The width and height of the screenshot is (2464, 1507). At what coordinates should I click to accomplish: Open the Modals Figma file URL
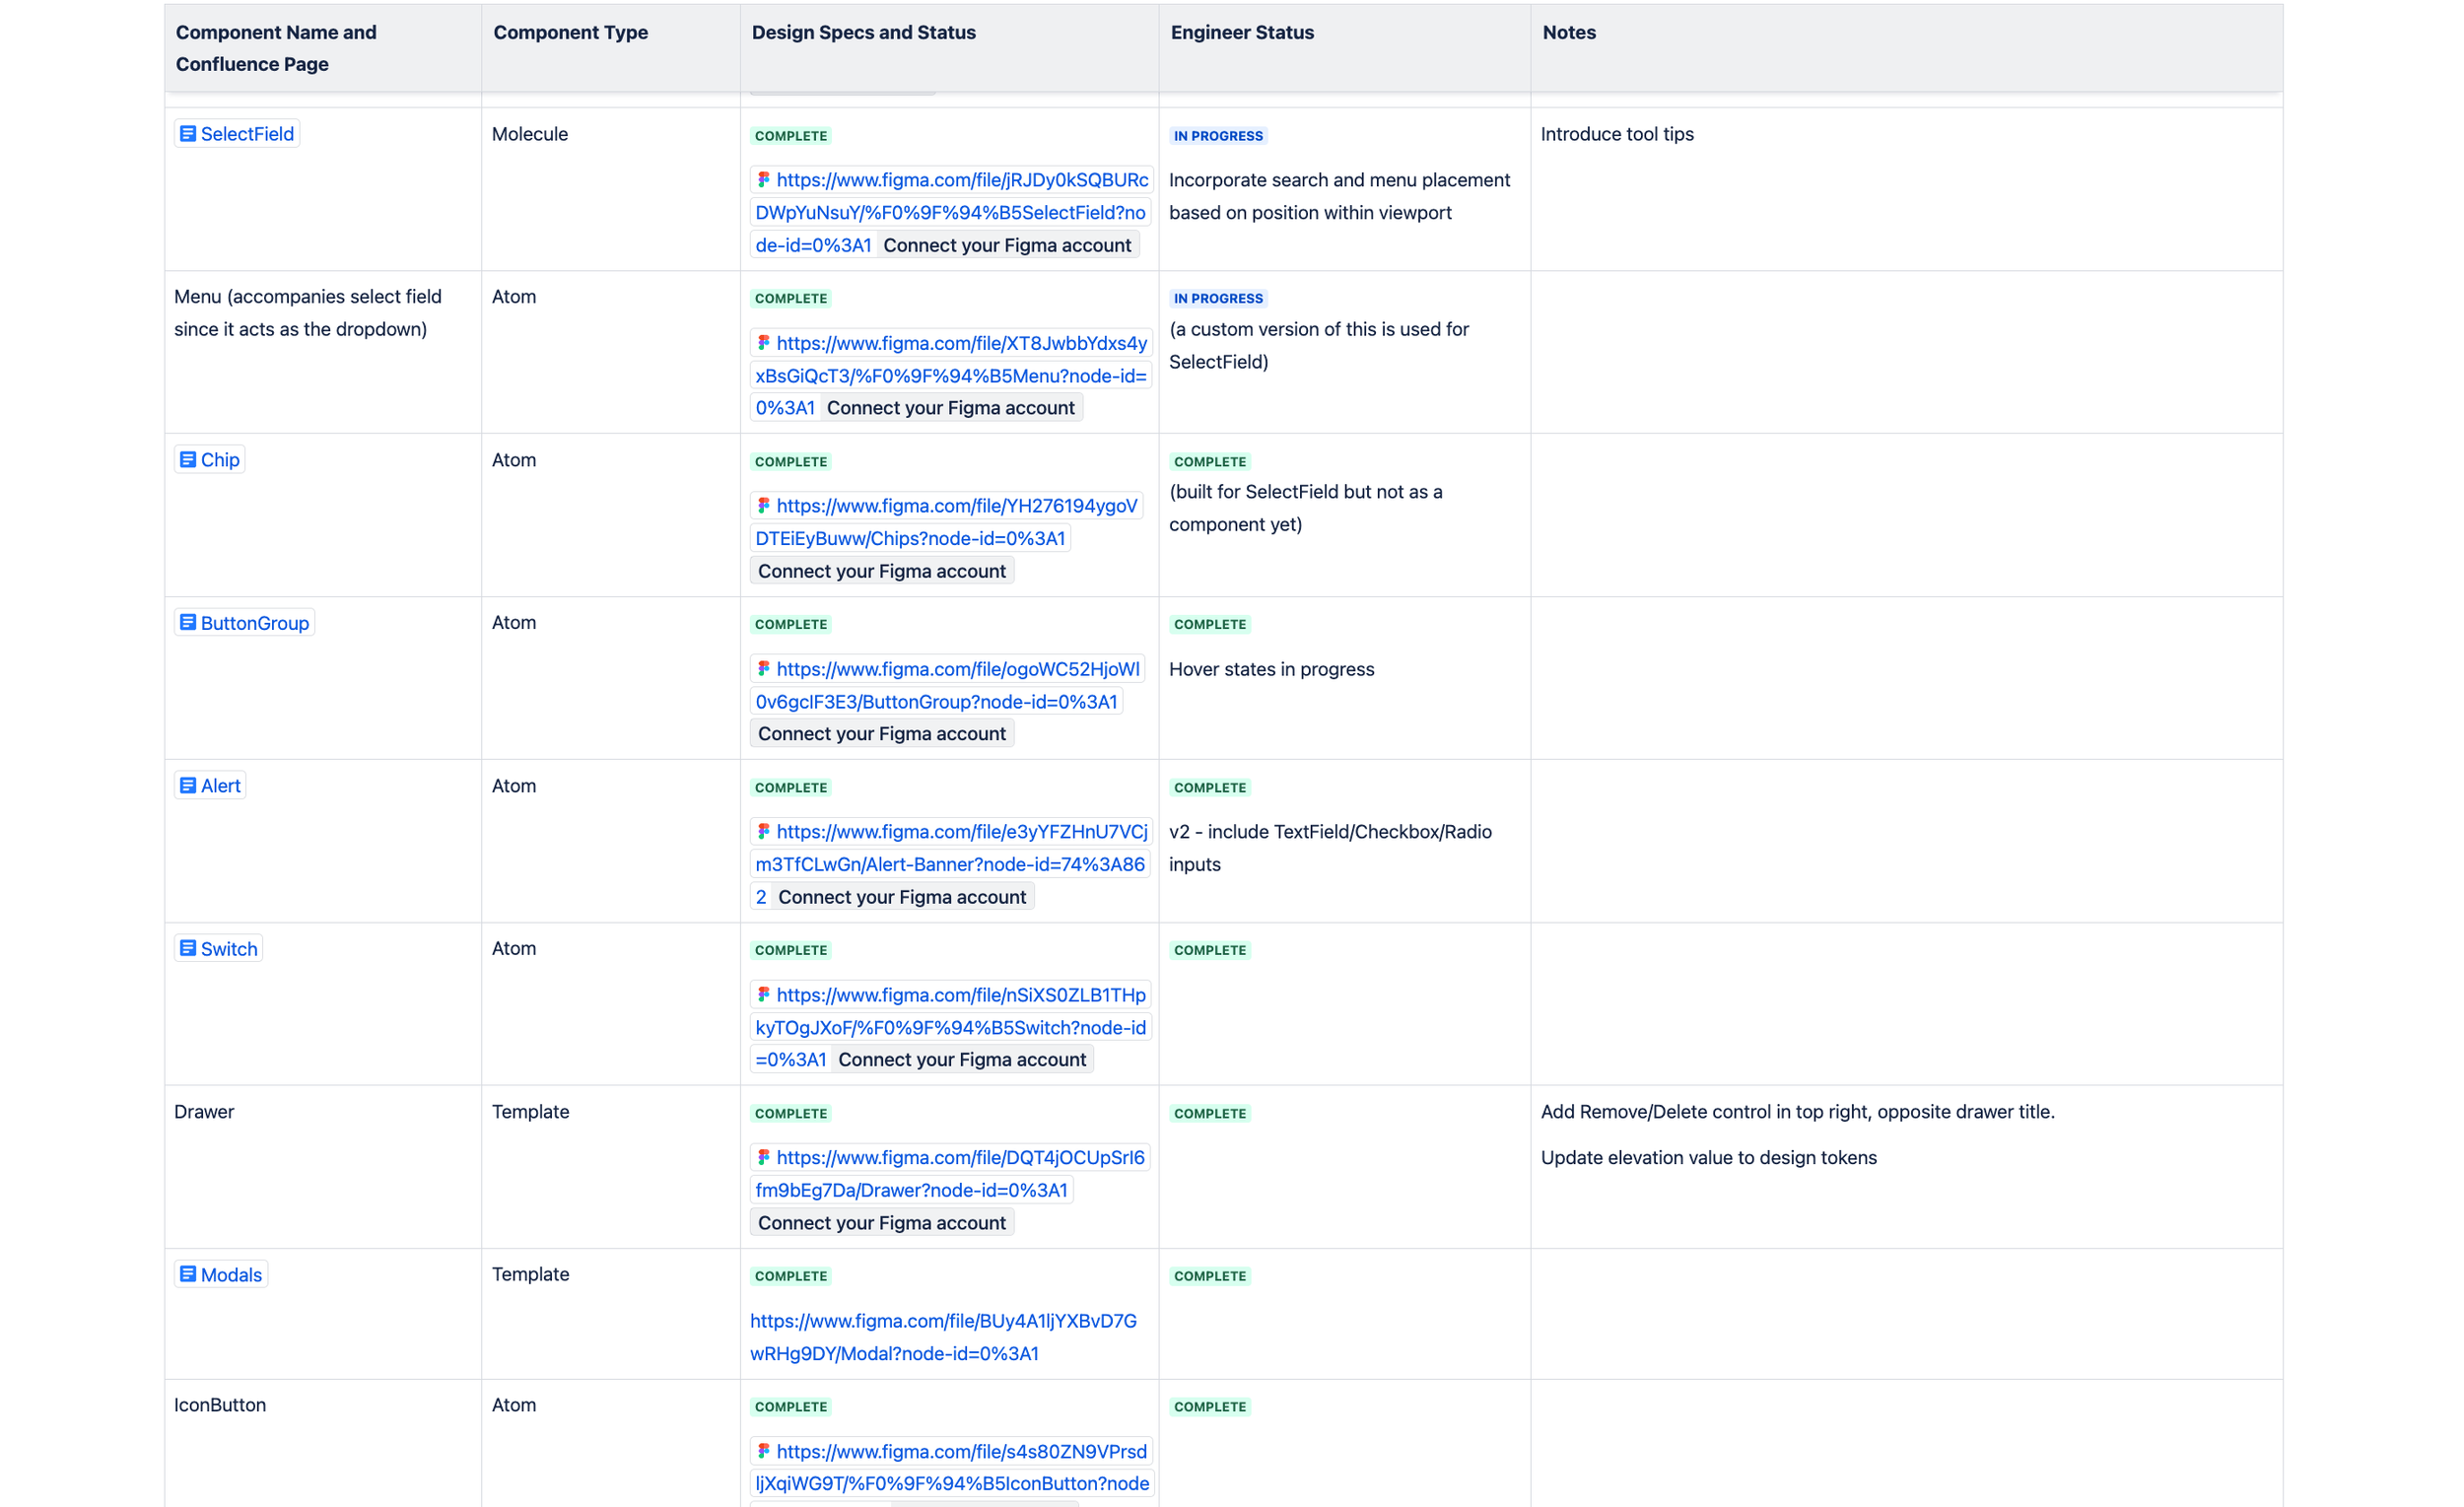(943, 1322)
